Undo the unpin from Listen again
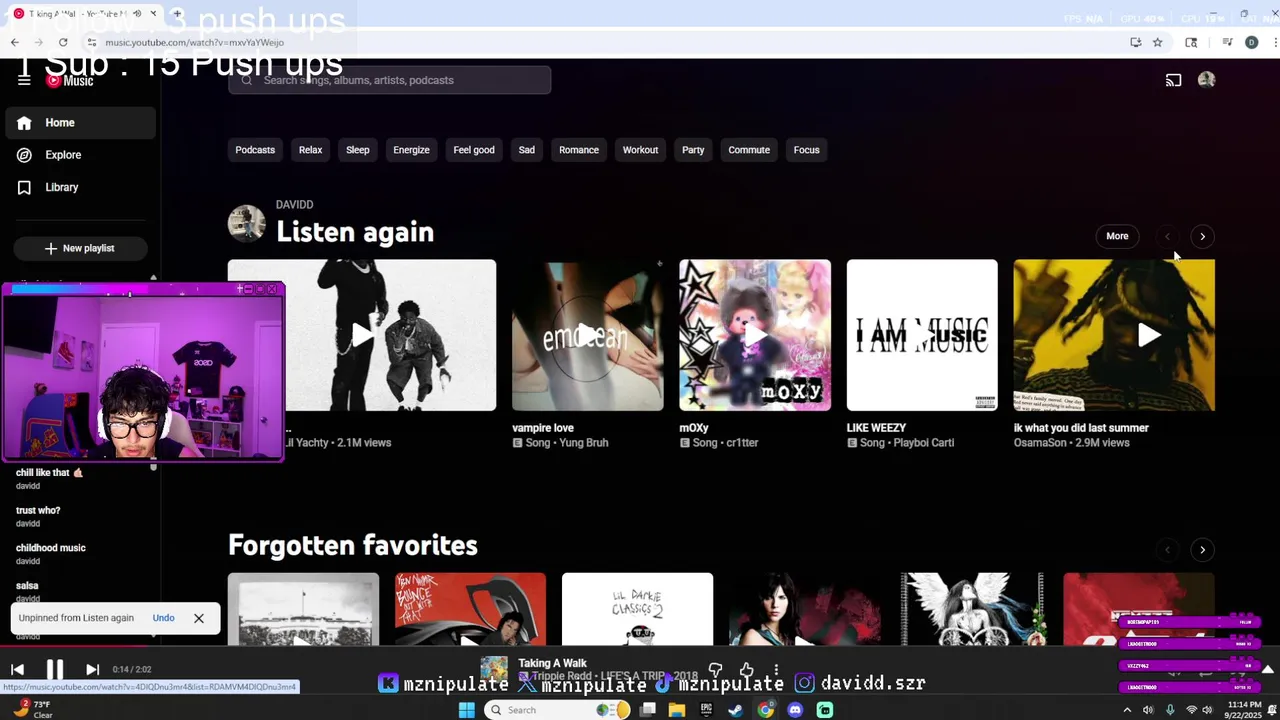The width and height of the screenshot is (1280, 720). click(x=163, y=618)
